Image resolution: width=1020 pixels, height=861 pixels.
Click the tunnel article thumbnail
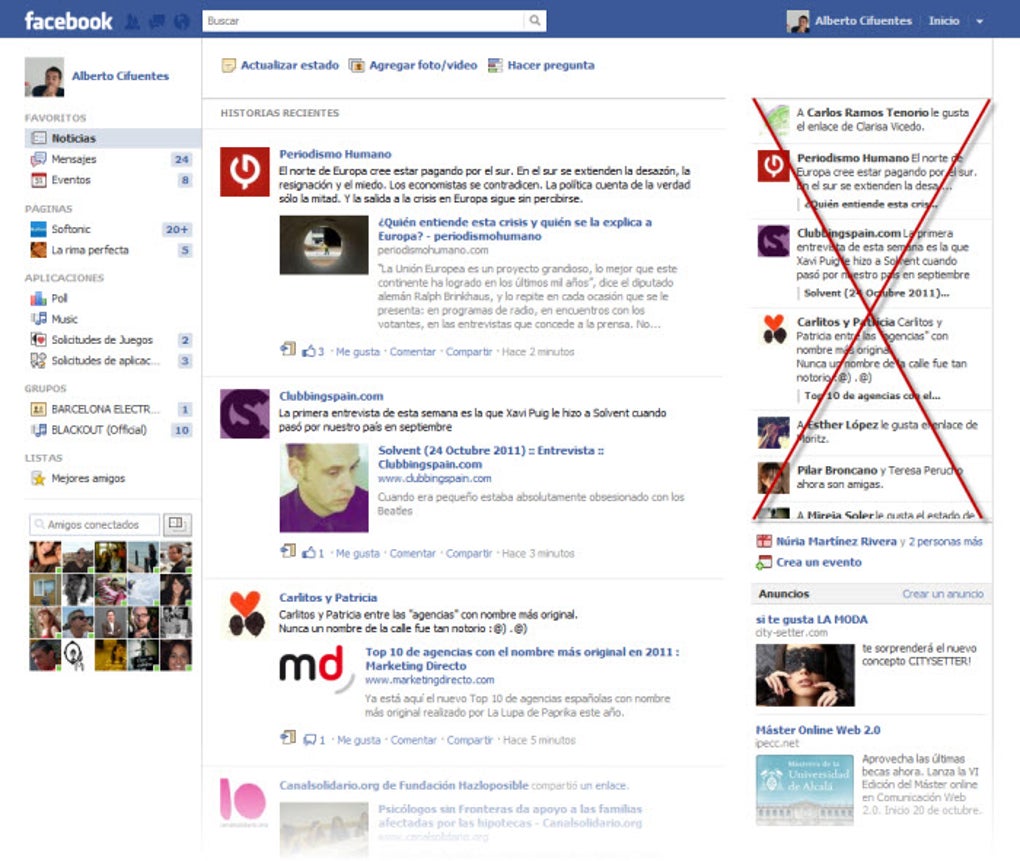(x=324, y=245)
